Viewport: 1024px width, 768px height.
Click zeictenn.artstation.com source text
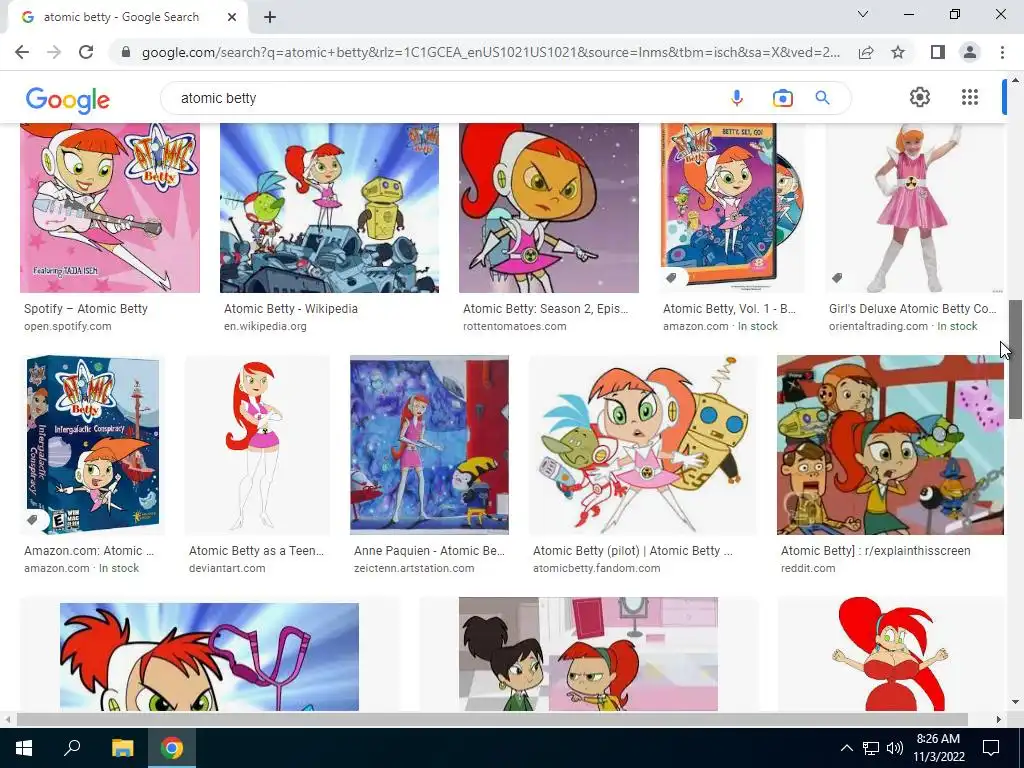(414, 568)
